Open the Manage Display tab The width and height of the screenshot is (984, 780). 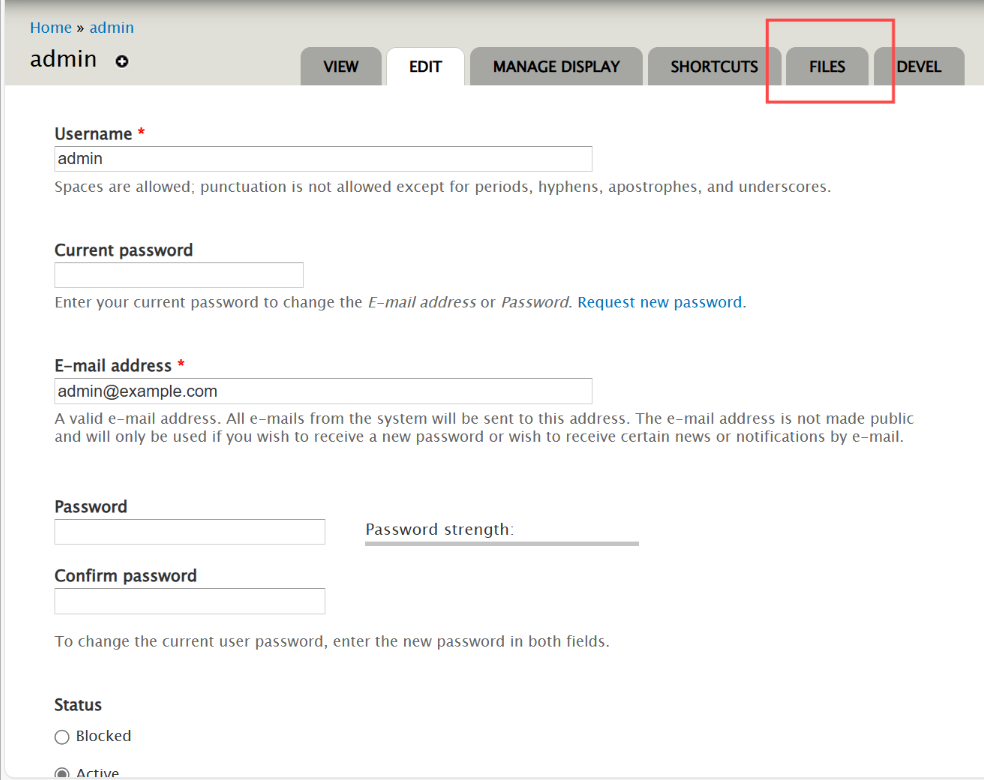[556, 66]
